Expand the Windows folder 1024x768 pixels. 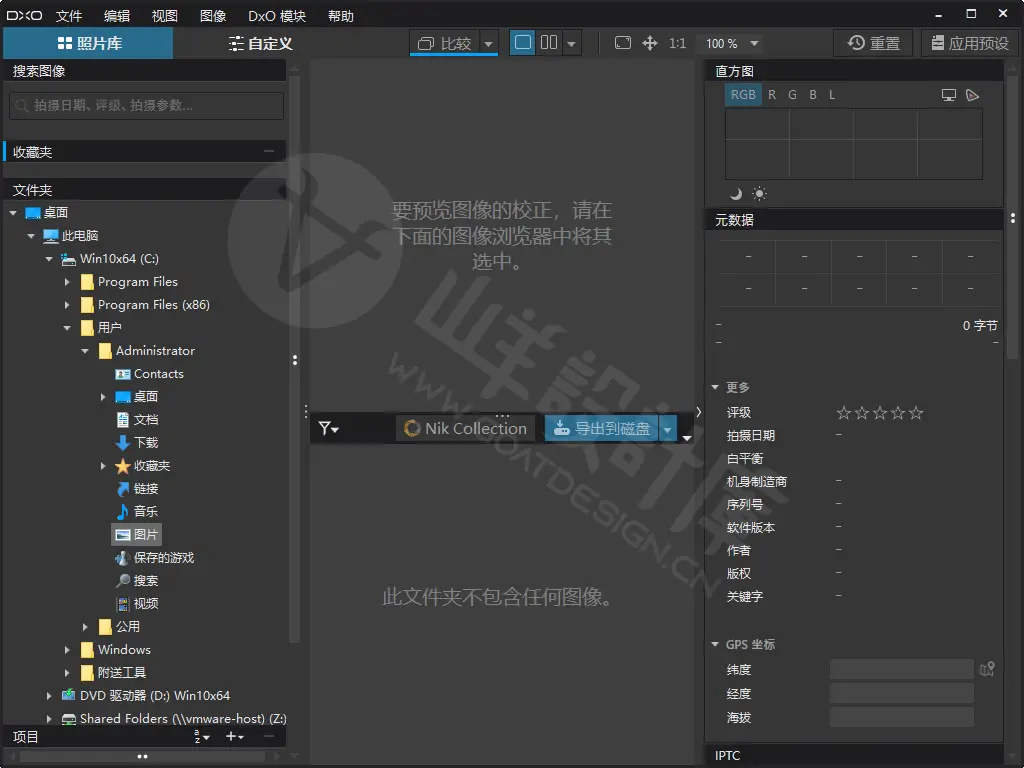tap(67, 650)
